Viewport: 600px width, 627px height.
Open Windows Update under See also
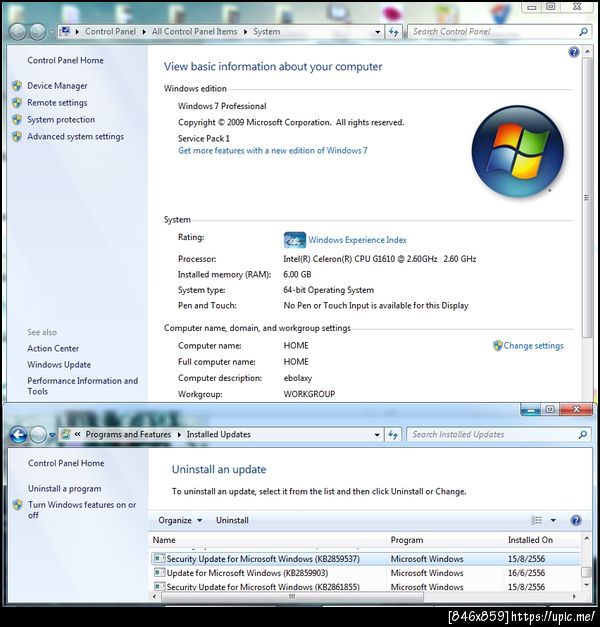pyautogui.click(x=59, y=365)
